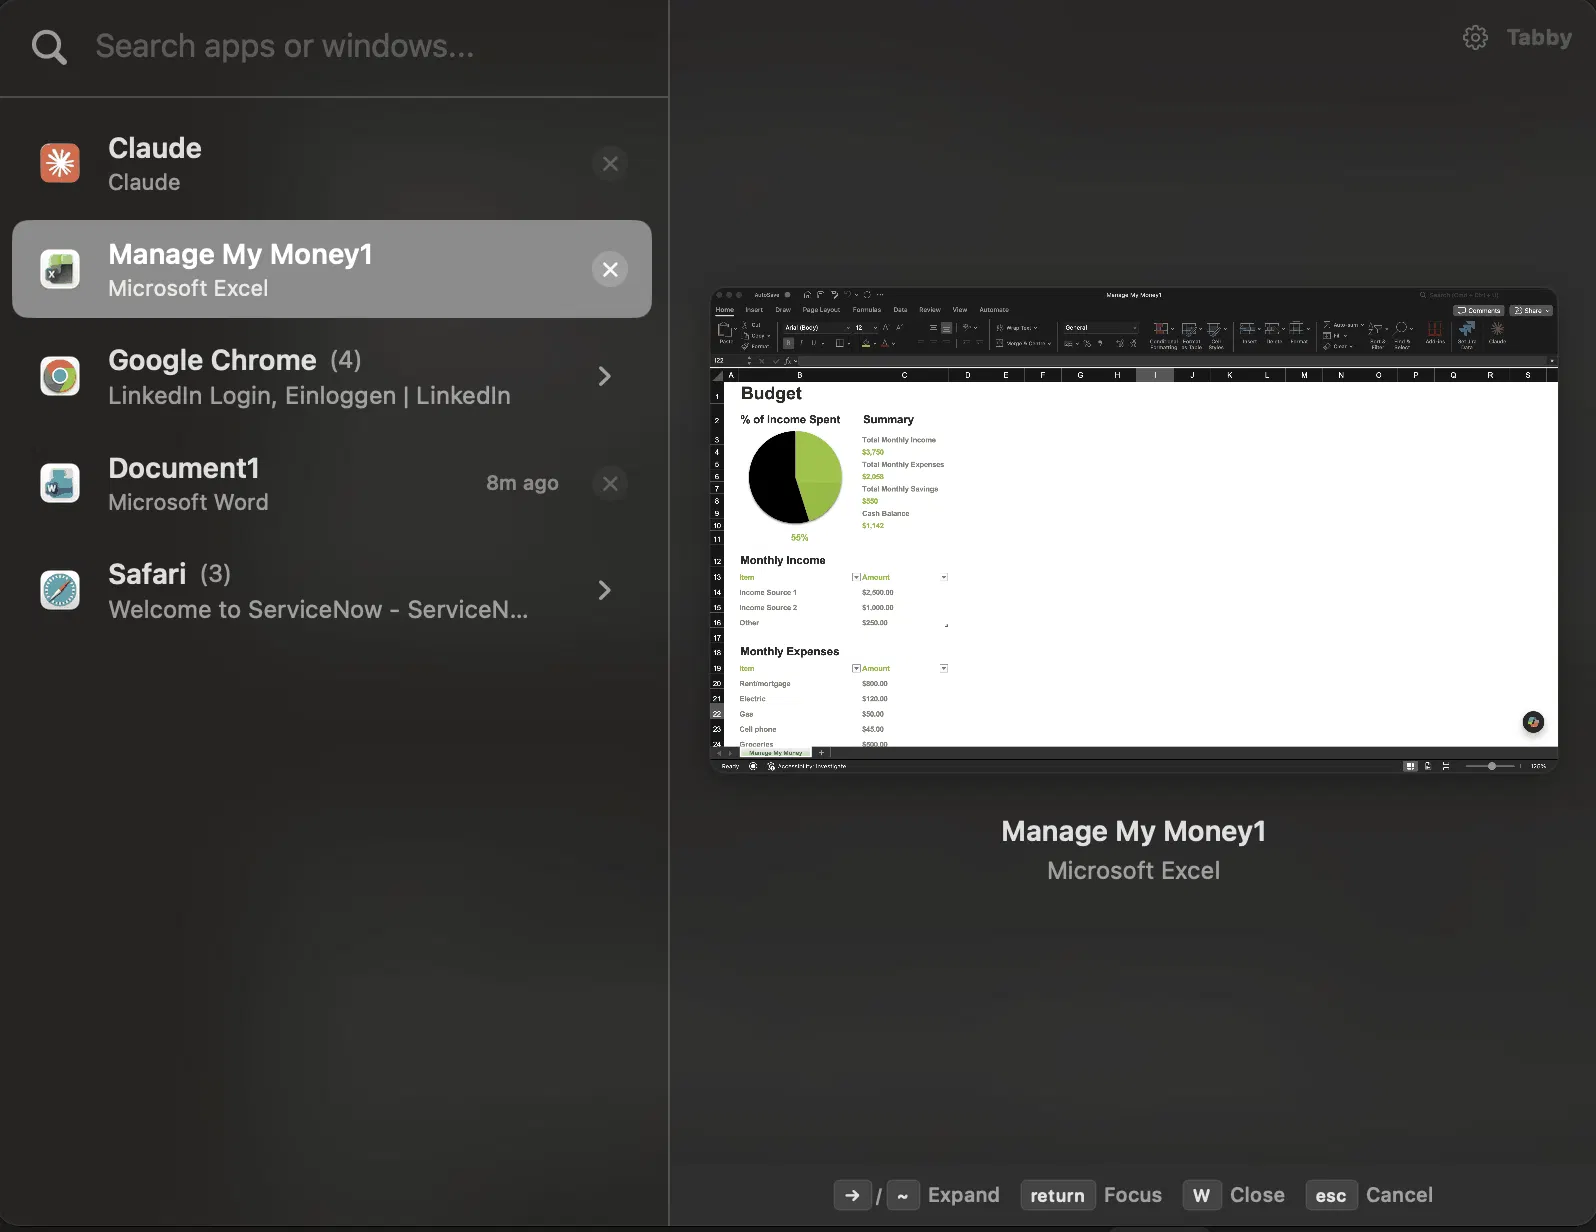
Task: Click the Welcome to ServiceNow subtitle
Action: (318, 610)
